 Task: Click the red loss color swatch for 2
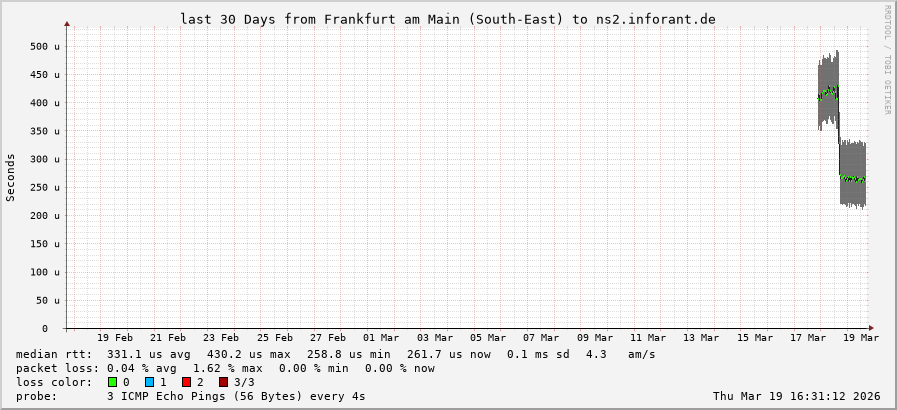coord(187,382)
